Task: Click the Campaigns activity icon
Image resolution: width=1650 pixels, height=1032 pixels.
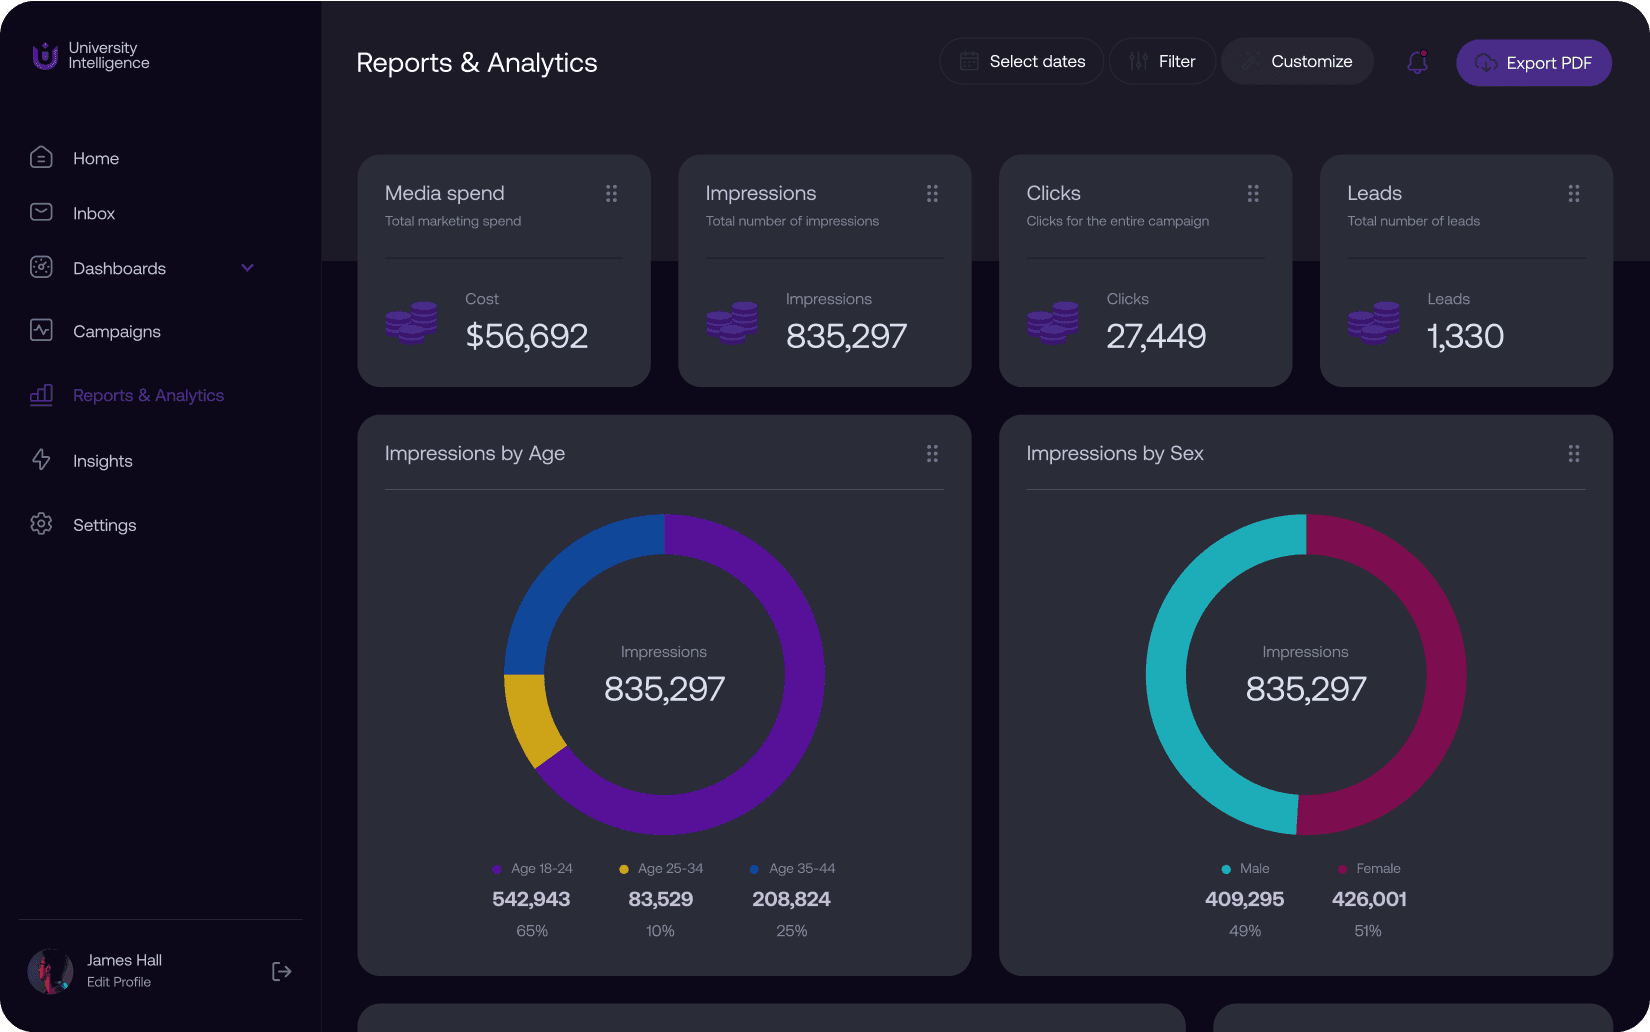Action: click(x=41, y=330)
